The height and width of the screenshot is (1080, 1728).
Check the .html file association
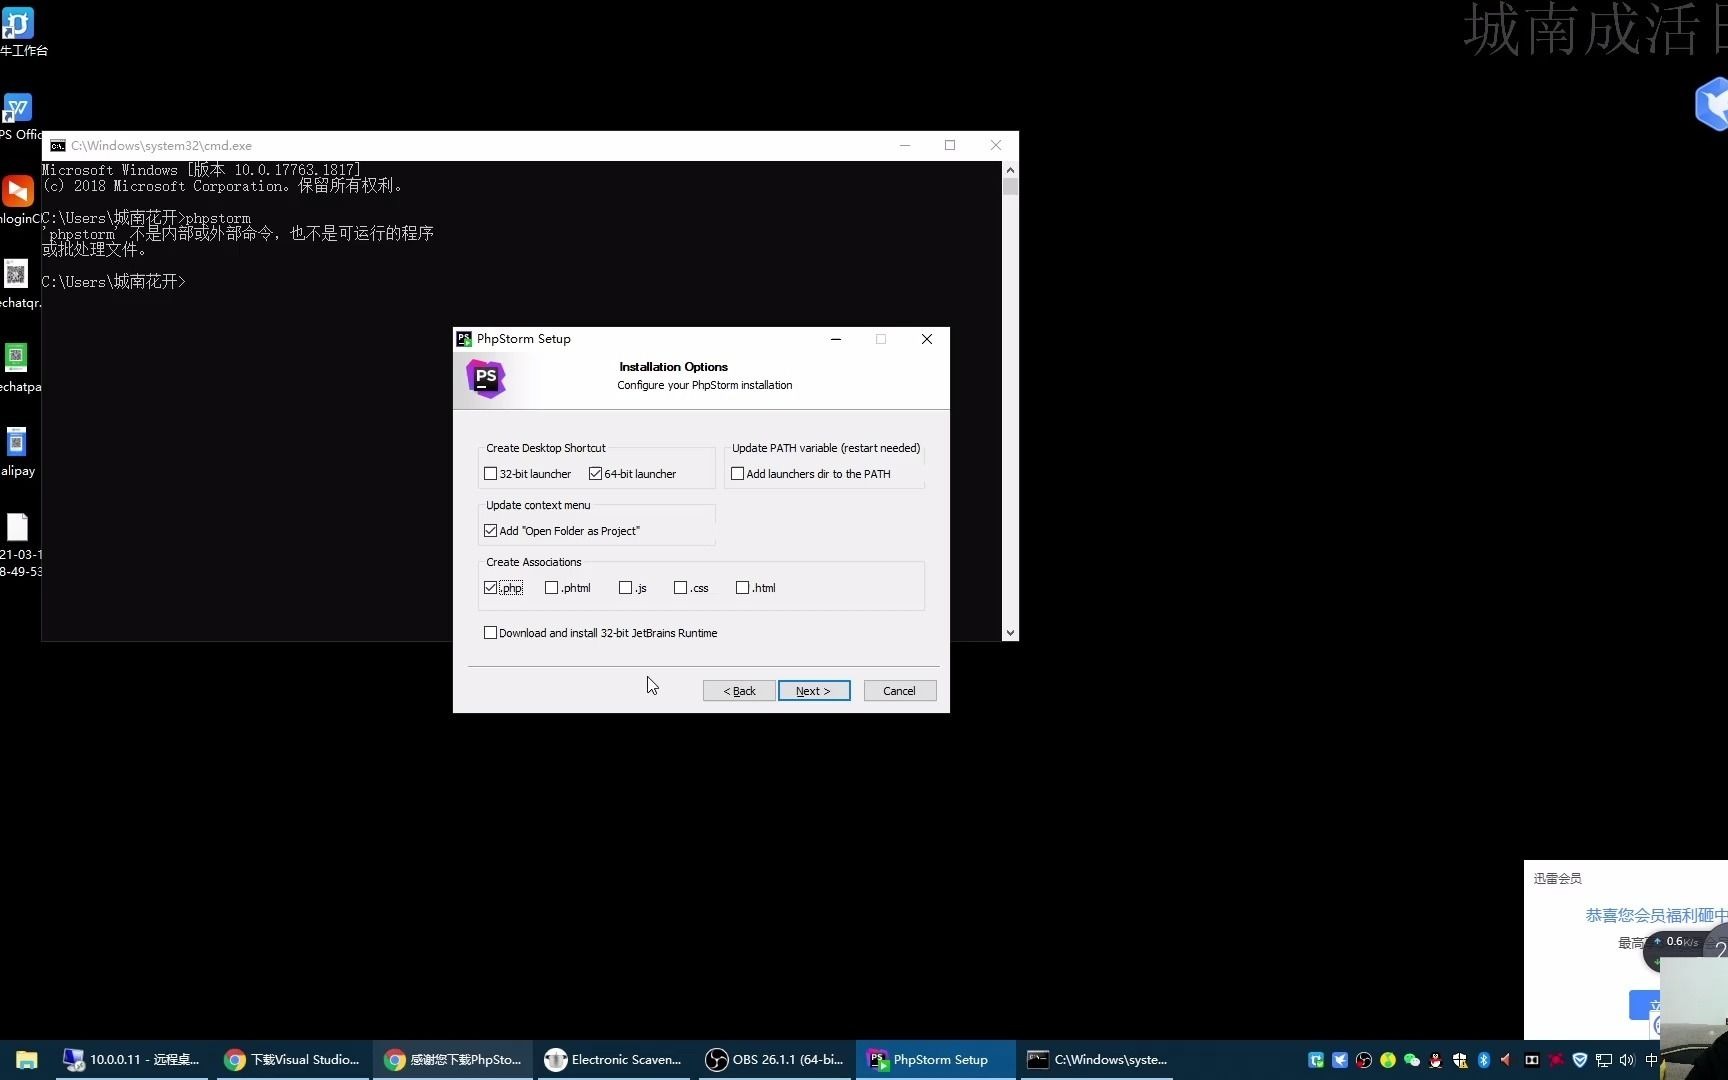[742, 588]
